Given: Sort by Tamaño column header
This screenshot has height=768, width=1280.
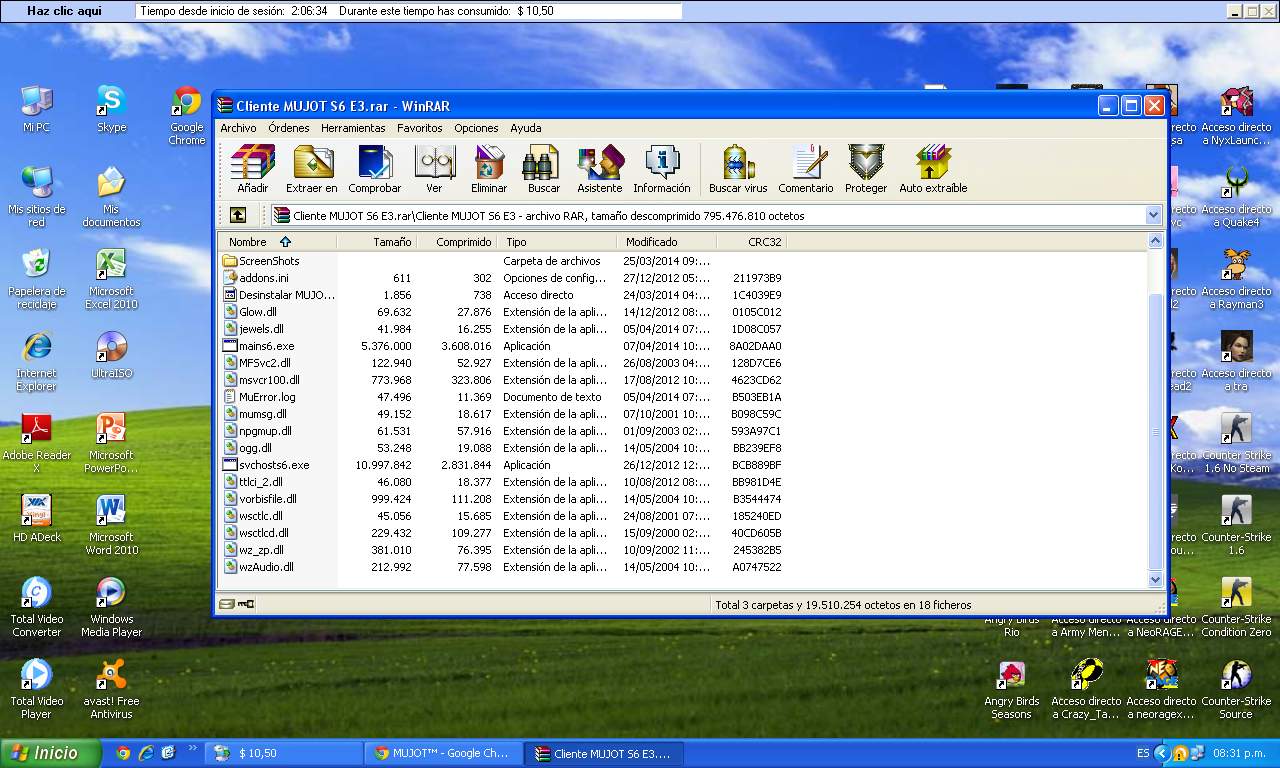Looking at the screenshot, I should click(x=392, y=242).
